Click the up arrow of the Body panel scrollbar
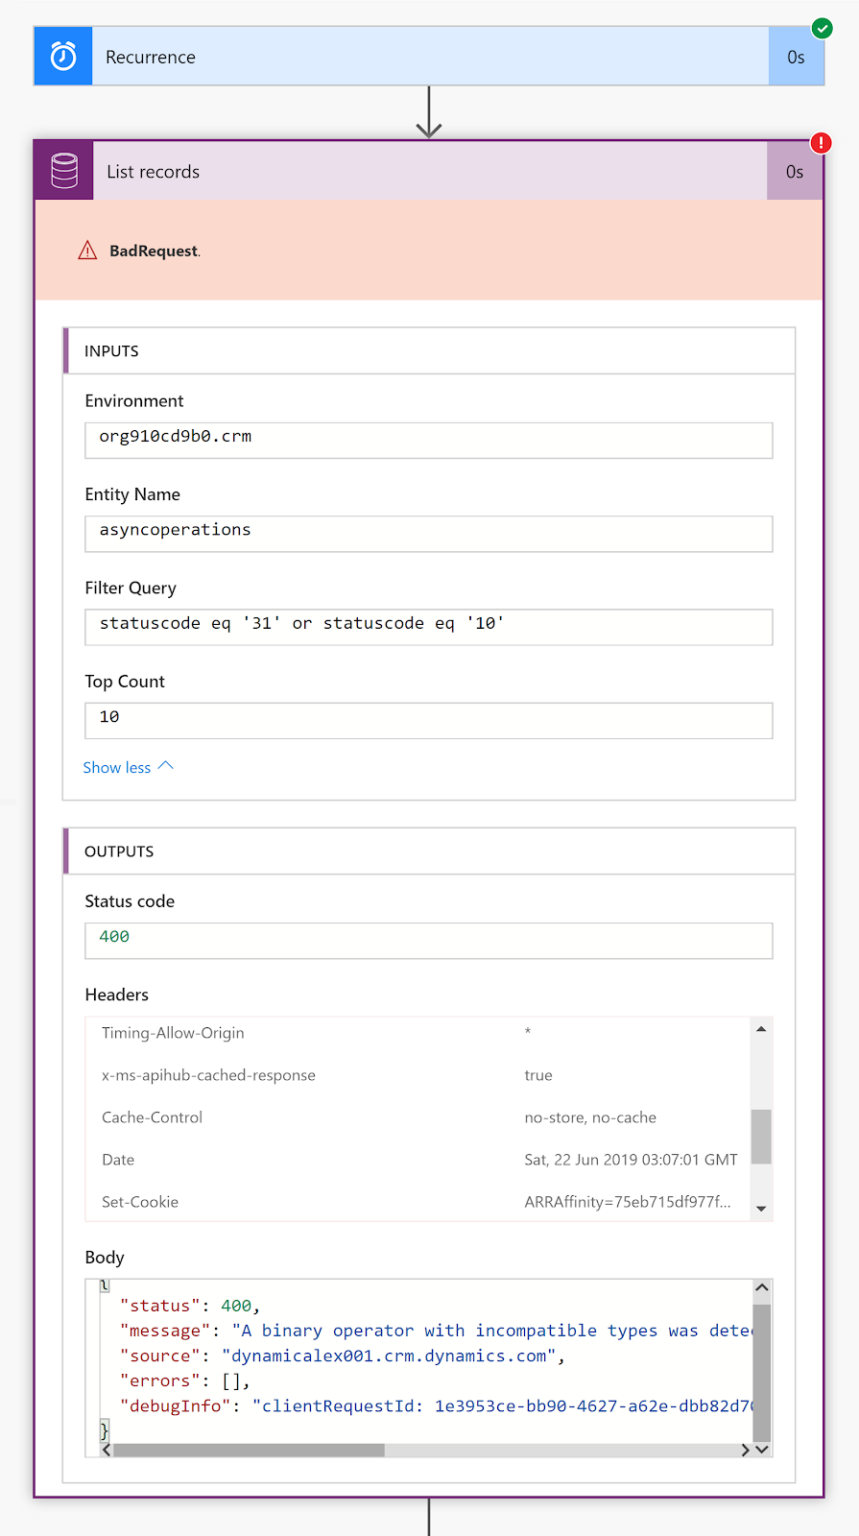859x1536 pixels. click(x=762, y=1287)
